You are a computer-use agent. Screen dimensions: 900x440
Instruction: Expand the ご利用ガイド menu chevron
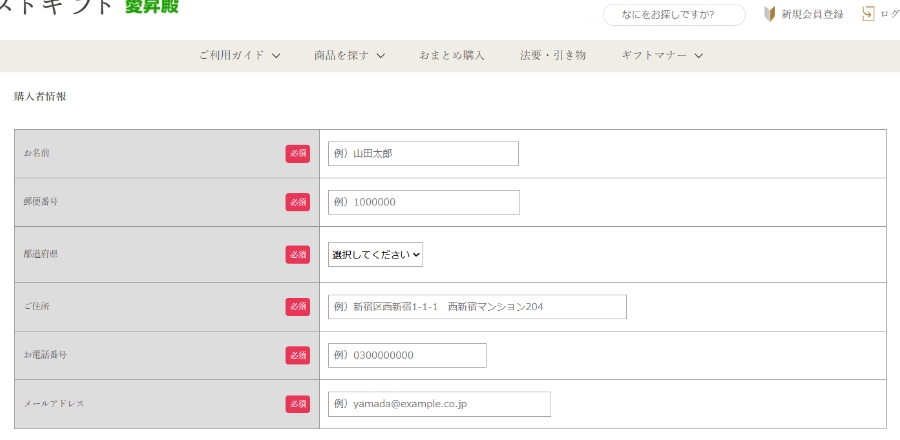click(x=276, y=56)
